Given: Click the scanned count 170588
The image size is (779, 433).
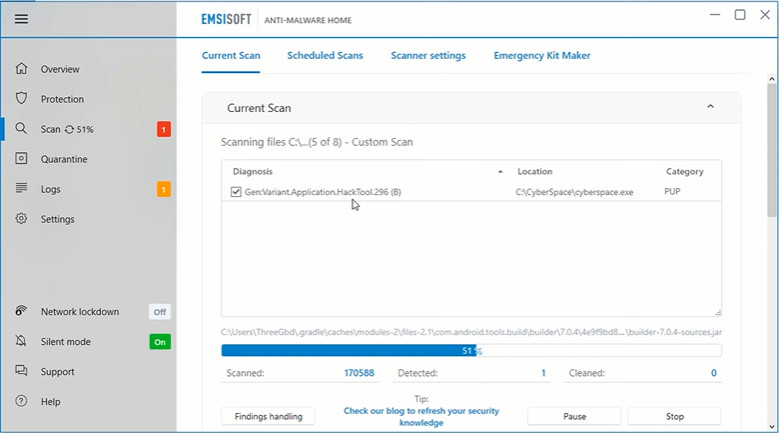Looking at the screenshot, I should [359, 373].
